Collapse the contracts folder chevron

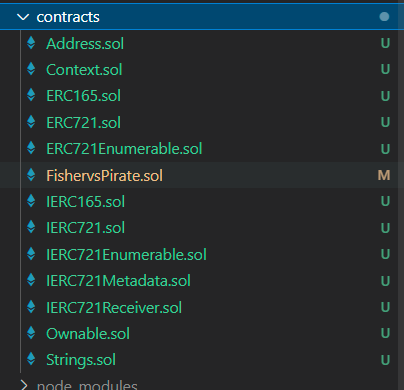pos(23,17)
